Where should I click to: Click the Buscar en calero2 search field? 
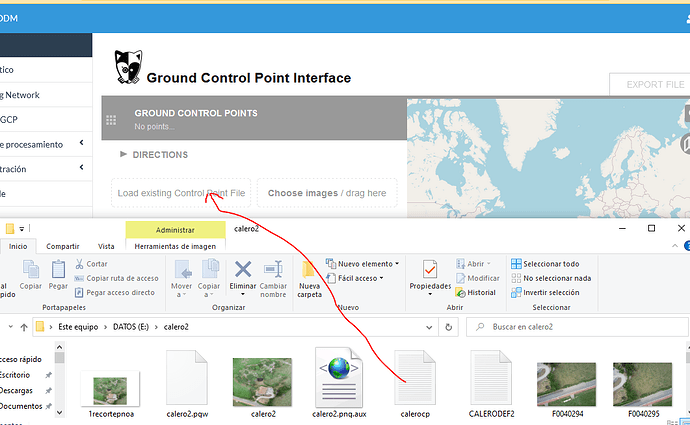pos(580,327)
